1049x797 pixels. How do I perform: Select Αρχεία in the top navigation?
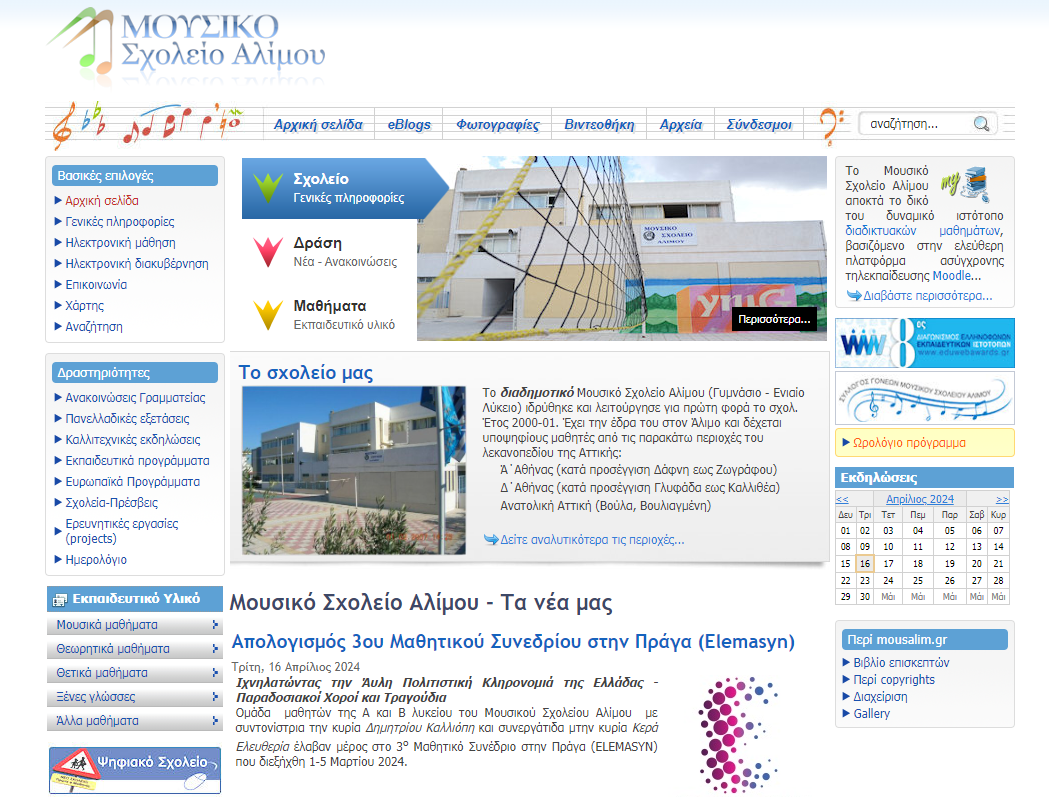(681, 124)
